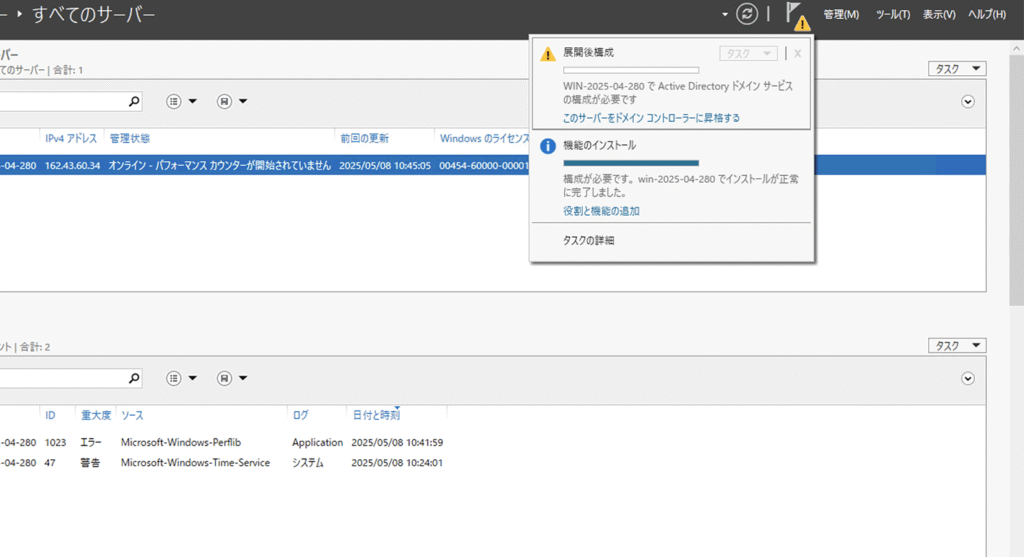The image size is (1024, 557).
Task: Sort by 管理状態 column header
Action: click(x=129, y=138)
